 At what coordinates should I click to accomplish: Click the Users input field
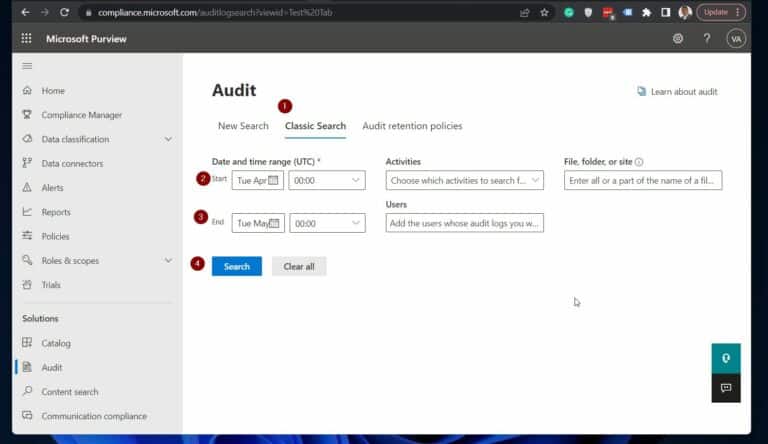pos(464,223)
